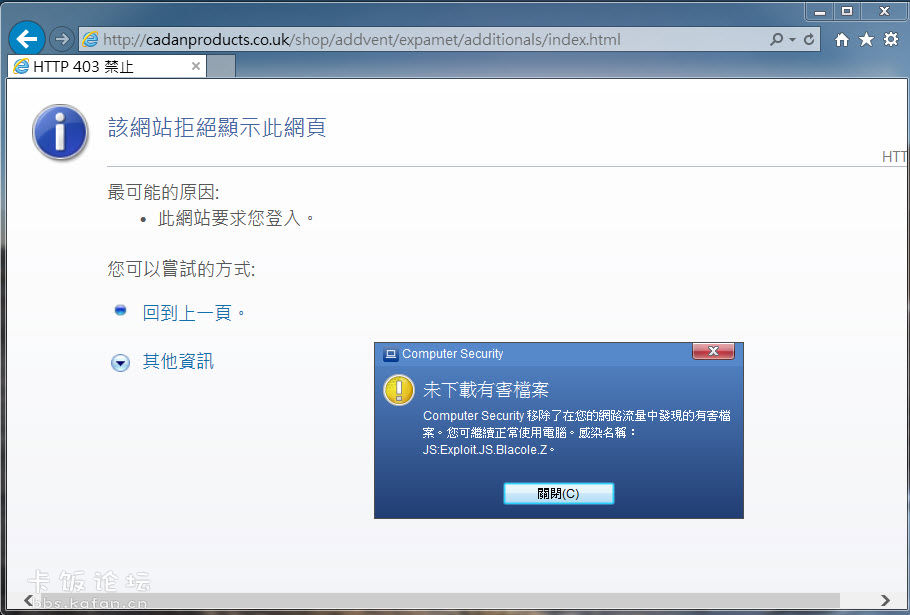Click the infection name JS:Exploit.JS.Blacole.Z text
This screenshot has width=910, height=615.
pos(485,450)
